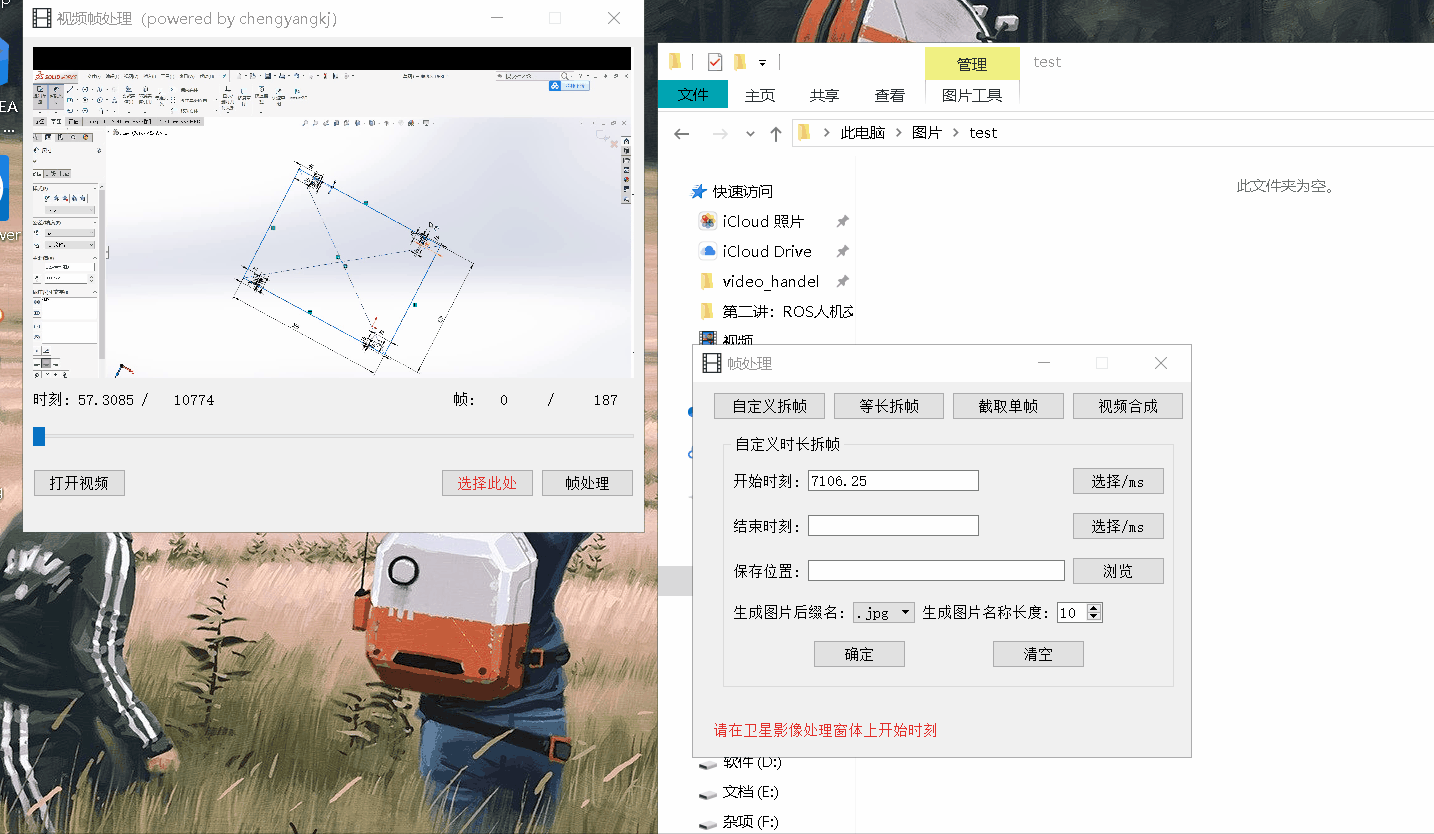This screenshot has width=1434, height=834.
Task: Click the video_handel folder icon
Action: pyautogui.click(x=708, y=281)
